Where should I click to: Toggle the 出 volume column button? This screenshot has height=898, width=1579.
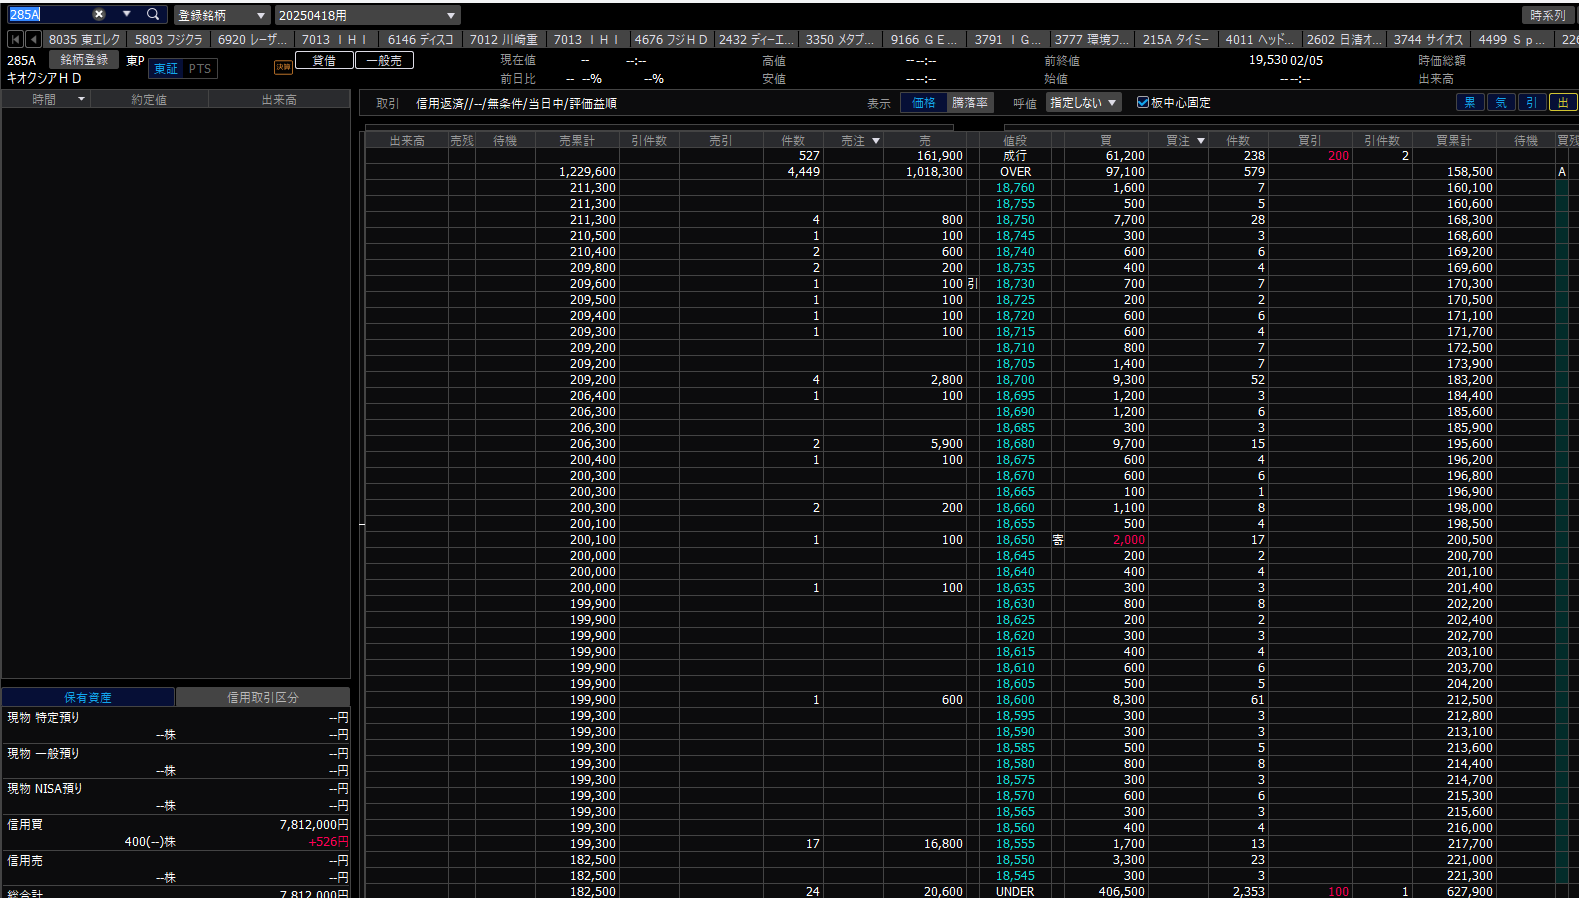1562,102
